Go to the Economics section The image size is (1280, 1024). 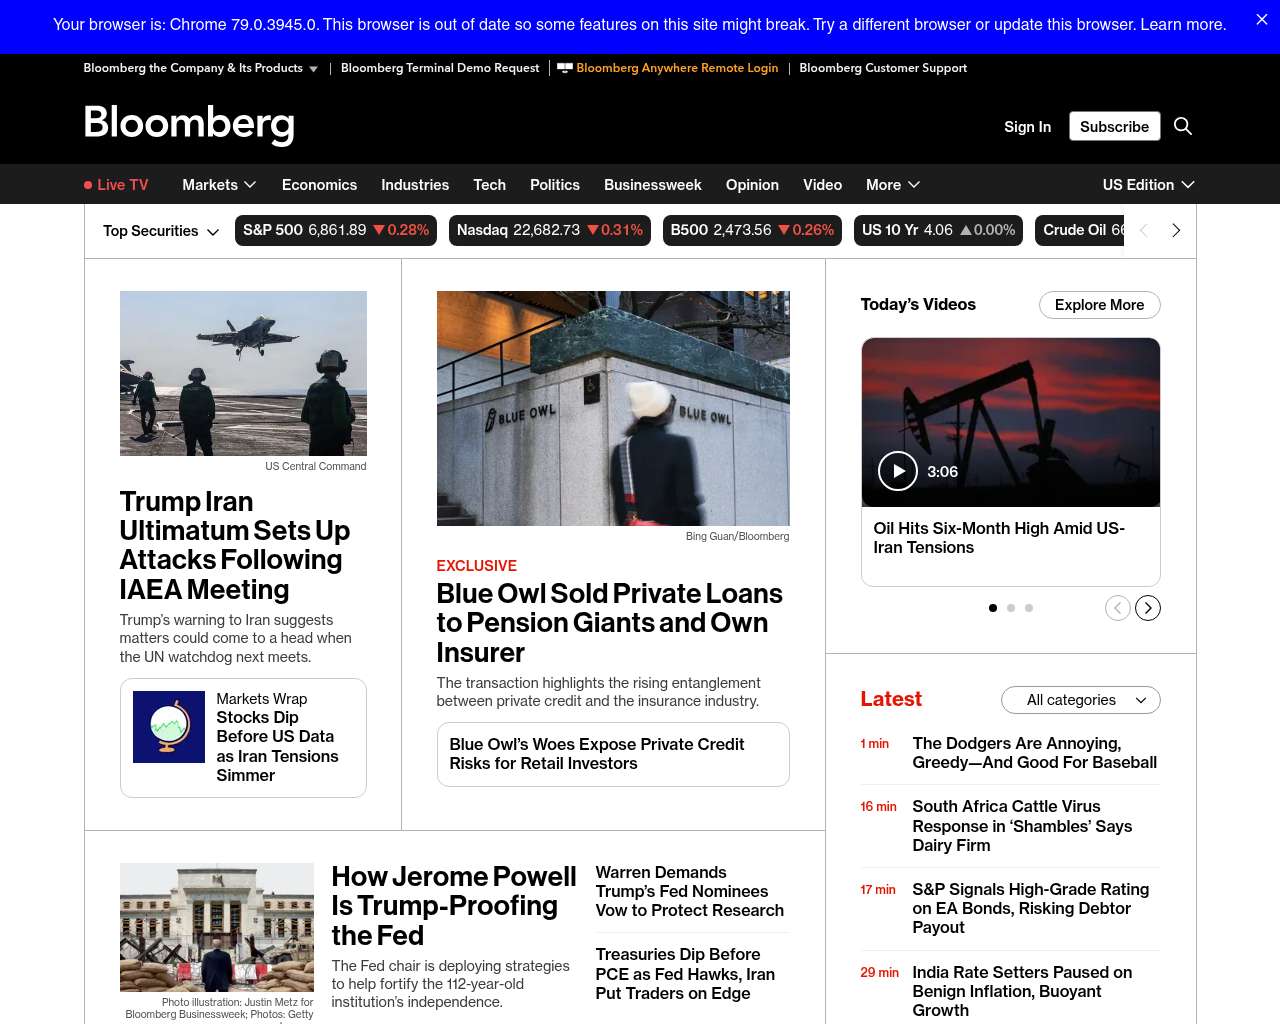319,185
